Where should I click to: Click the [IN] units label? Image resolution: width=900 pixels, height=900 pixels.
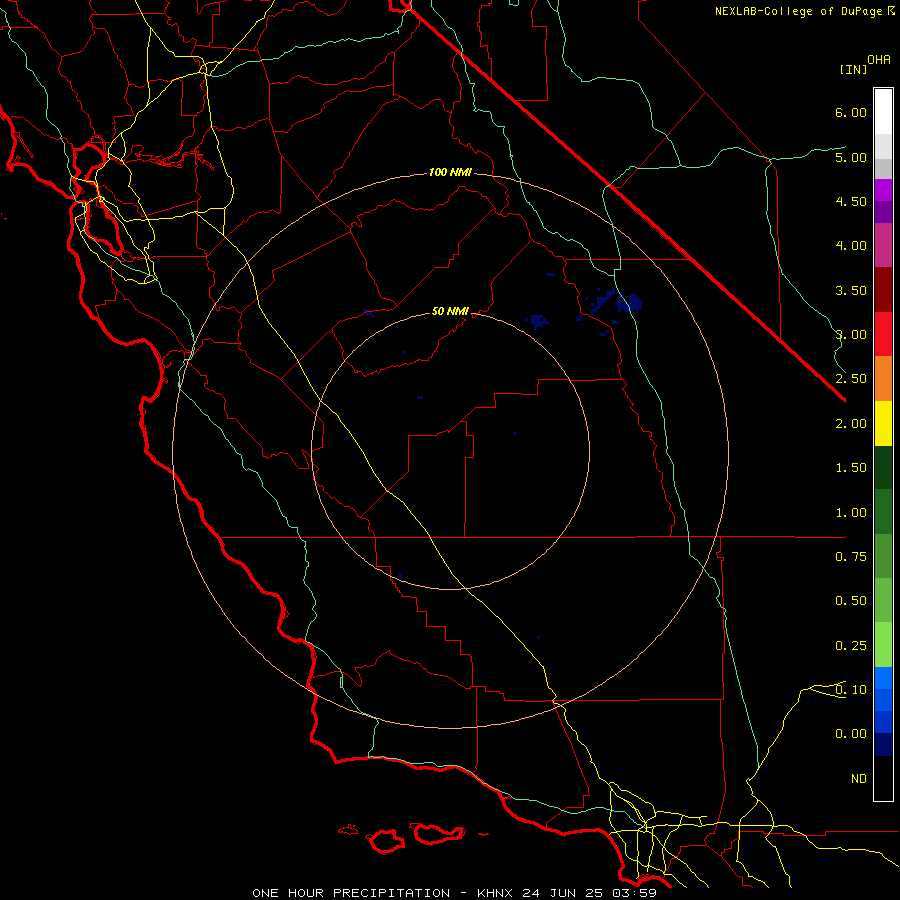(854, 69)
